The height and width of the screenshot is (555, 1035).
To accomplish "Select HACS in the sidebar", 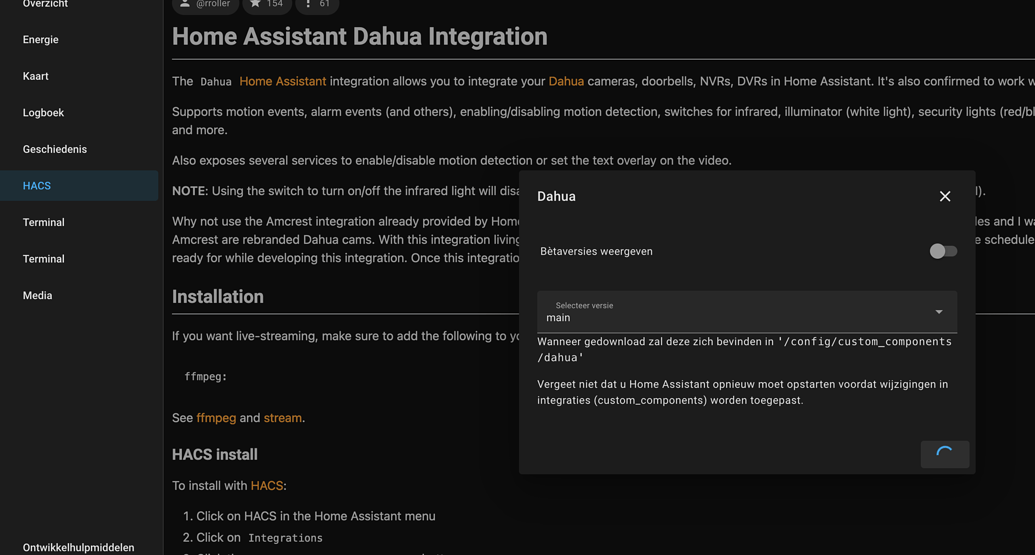I will (37, 186).
